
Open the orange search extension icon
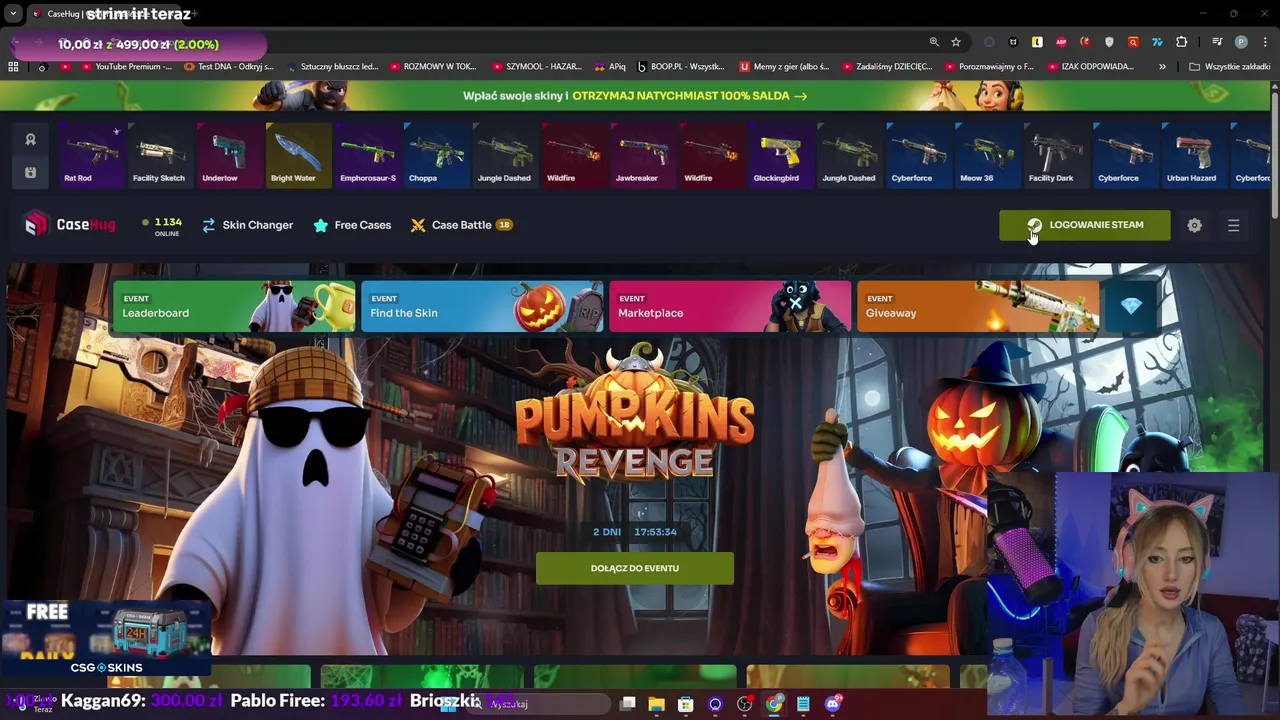click(x=1133, y=42)
